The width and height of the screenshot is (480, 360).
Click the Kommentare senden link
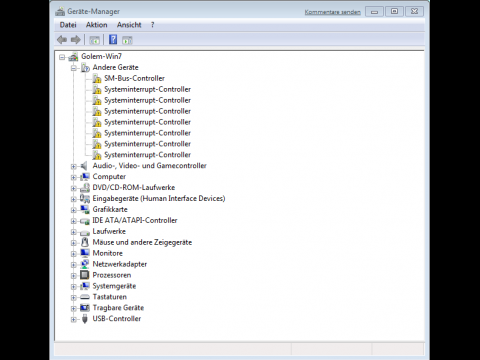point(333,12)
